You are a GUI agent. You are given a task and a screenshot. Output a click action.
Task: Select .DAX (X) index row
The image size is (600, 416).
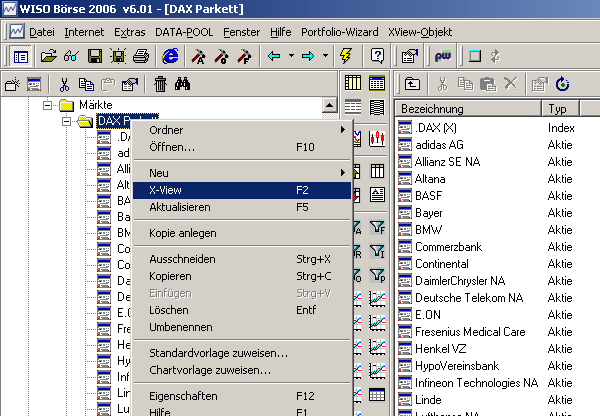coord(436,128)
